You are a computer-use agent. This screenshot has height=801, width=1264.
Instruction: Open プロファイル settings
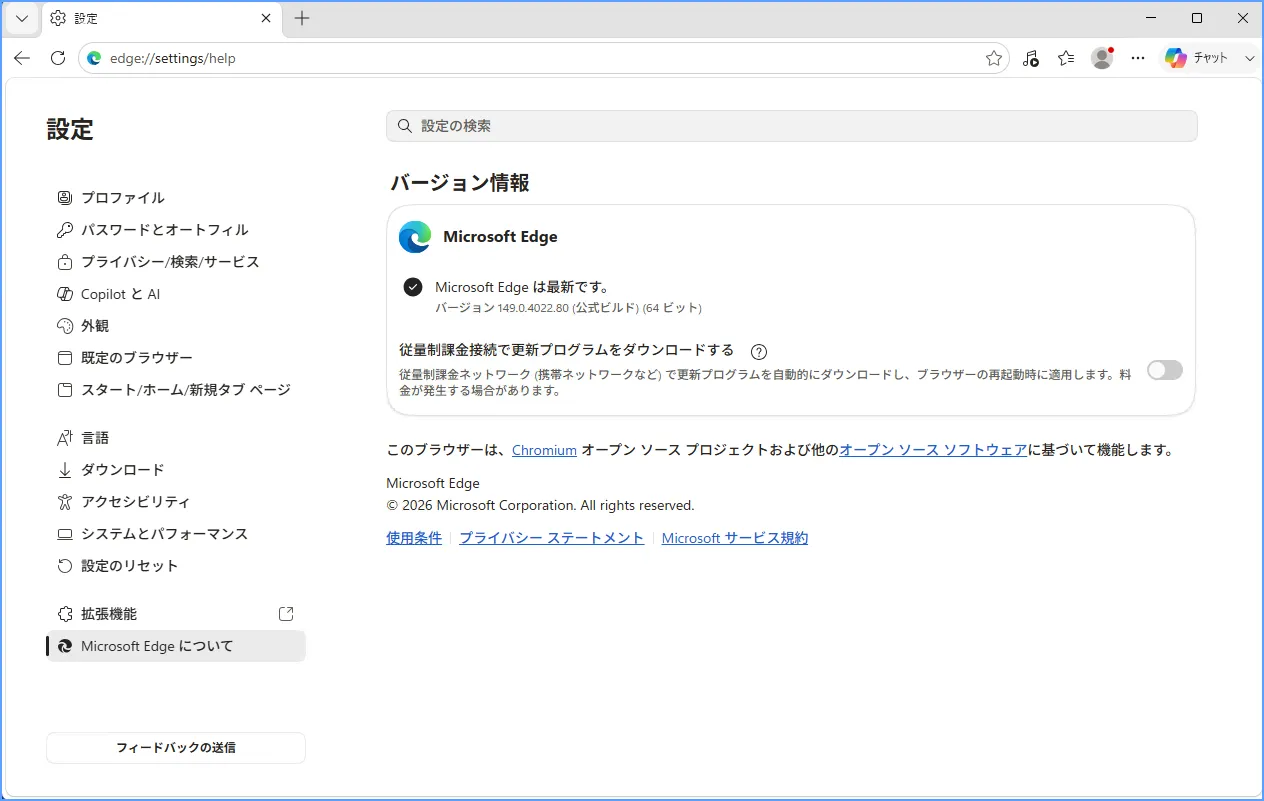click(176, 198)
